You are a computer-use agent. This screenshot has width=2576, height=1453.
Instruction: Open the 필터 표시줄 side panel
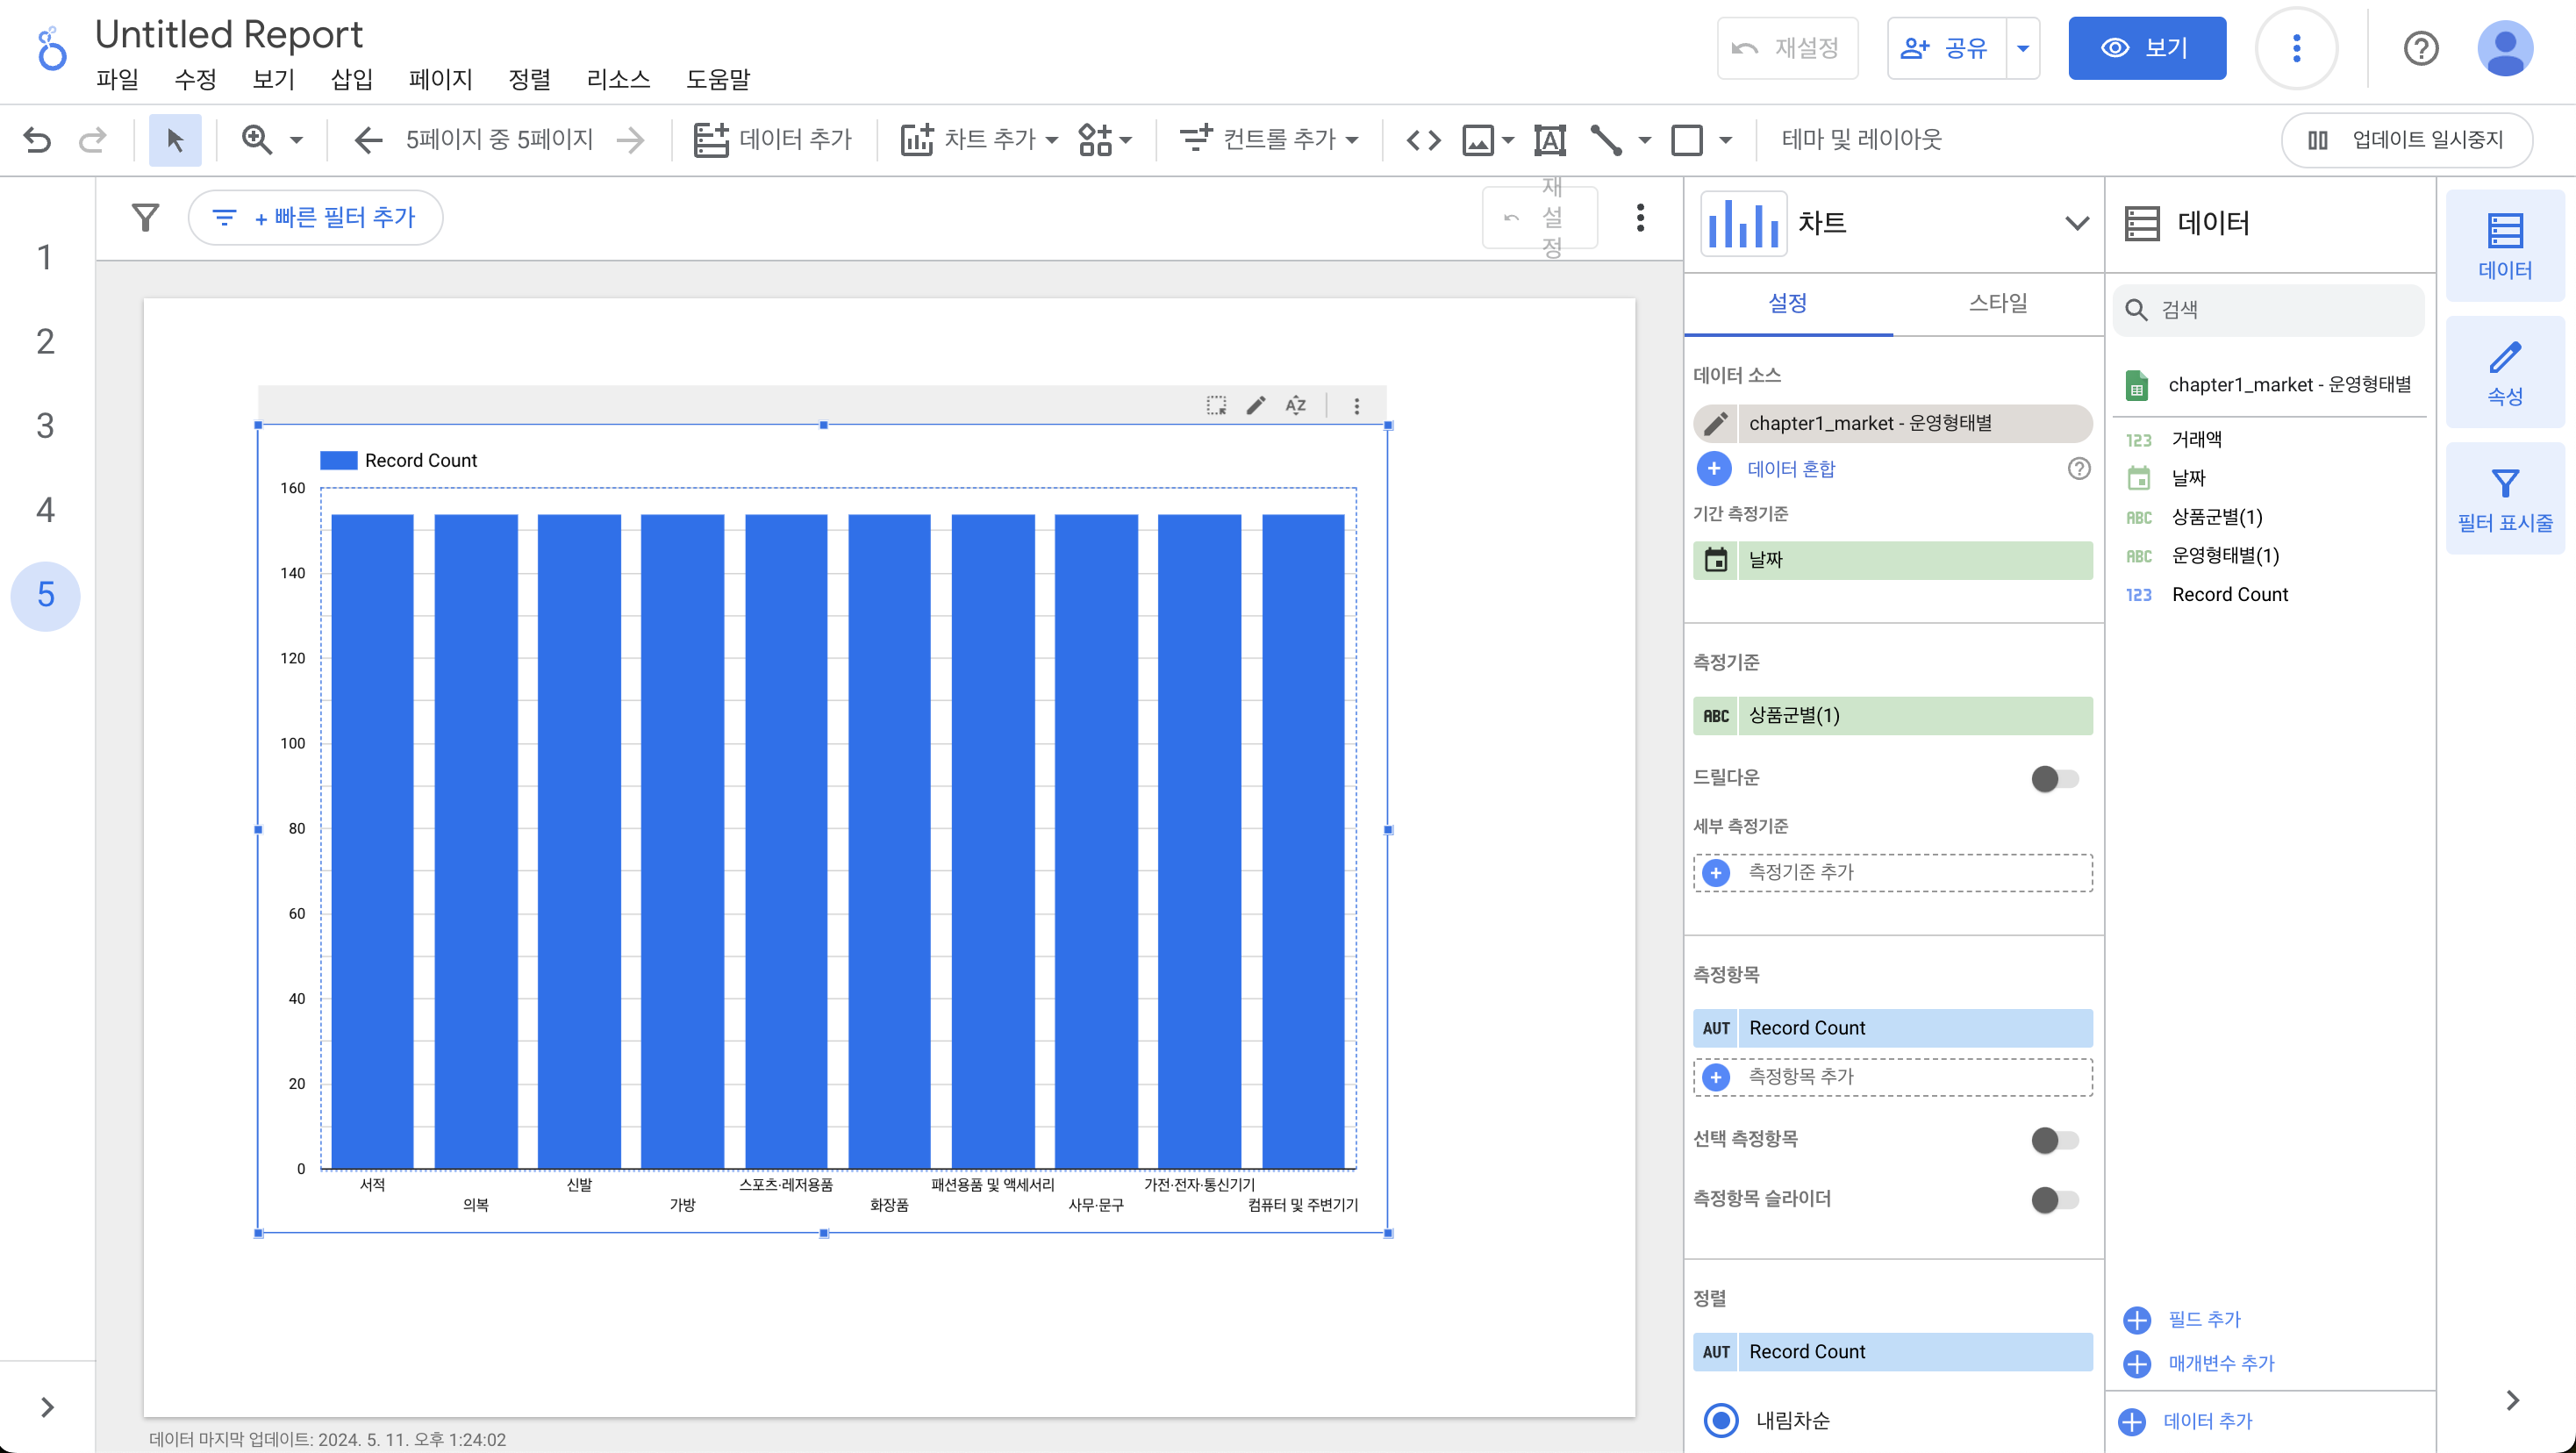tap(2504, 498)
